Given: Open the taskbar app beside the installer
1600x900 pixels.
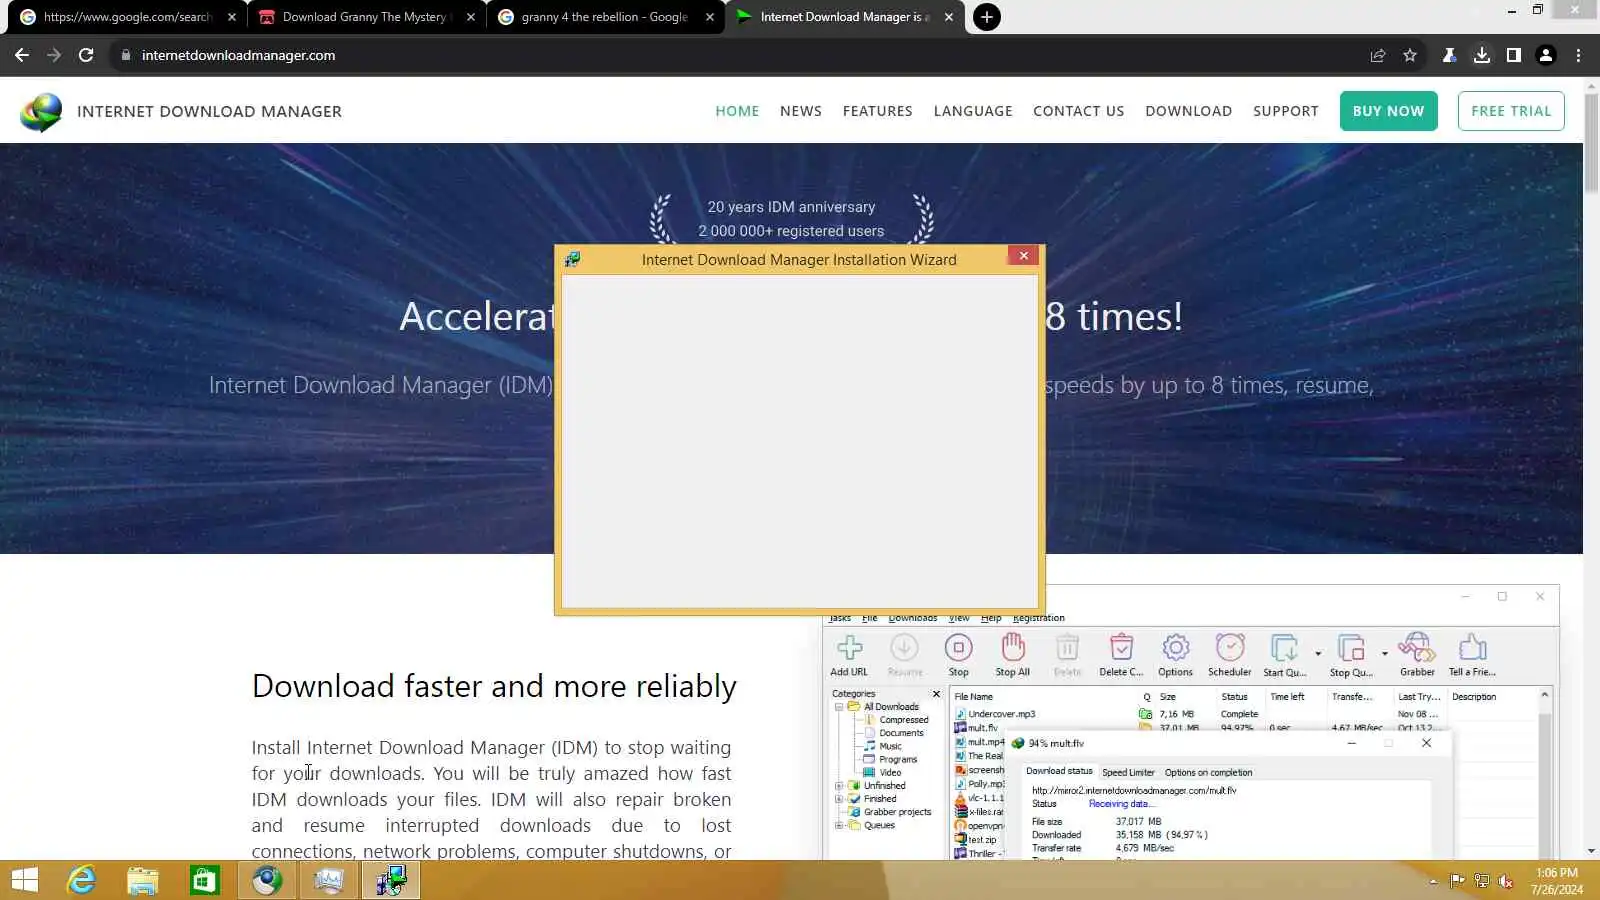Looking at the screenshot, I should point(329,880).
